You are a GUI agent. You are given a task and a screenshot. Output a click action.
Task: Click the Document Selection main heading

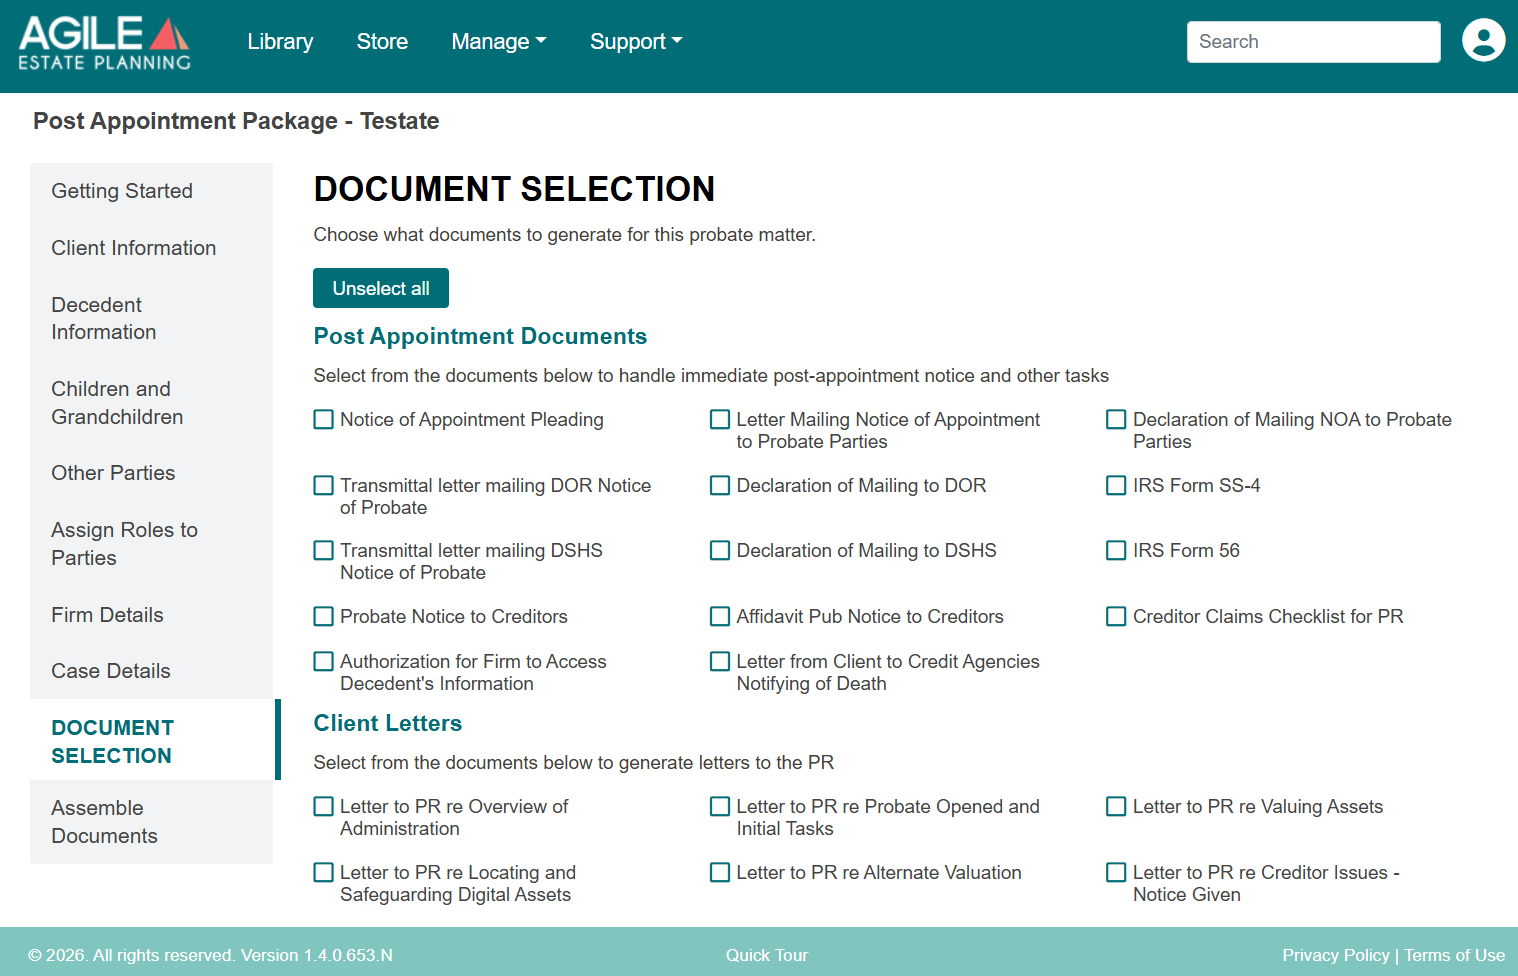pyautogui.click(x=514, y=189)
